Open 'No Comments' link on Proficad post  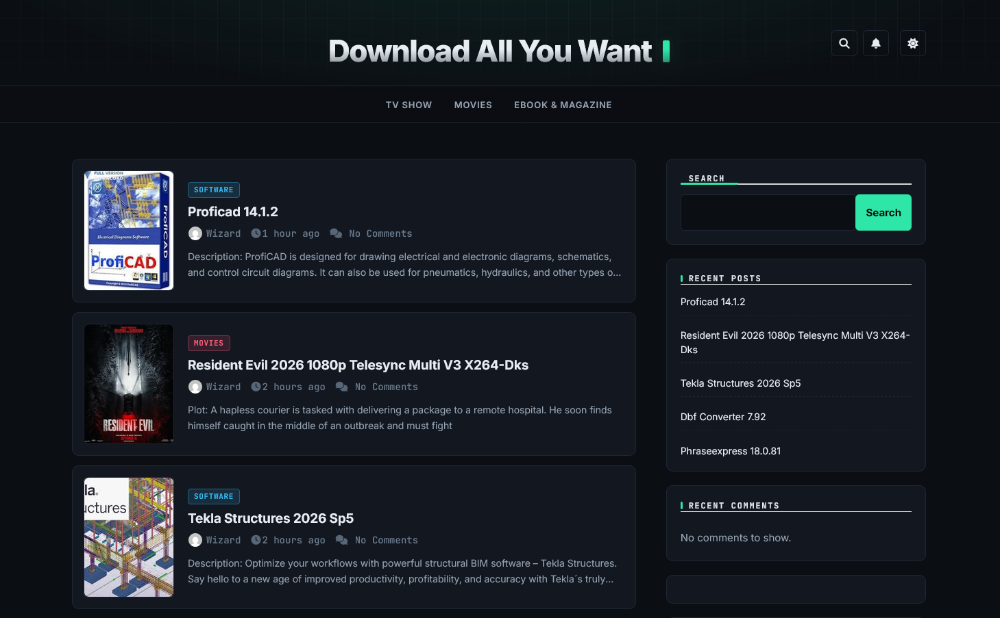tap(381, 233)
